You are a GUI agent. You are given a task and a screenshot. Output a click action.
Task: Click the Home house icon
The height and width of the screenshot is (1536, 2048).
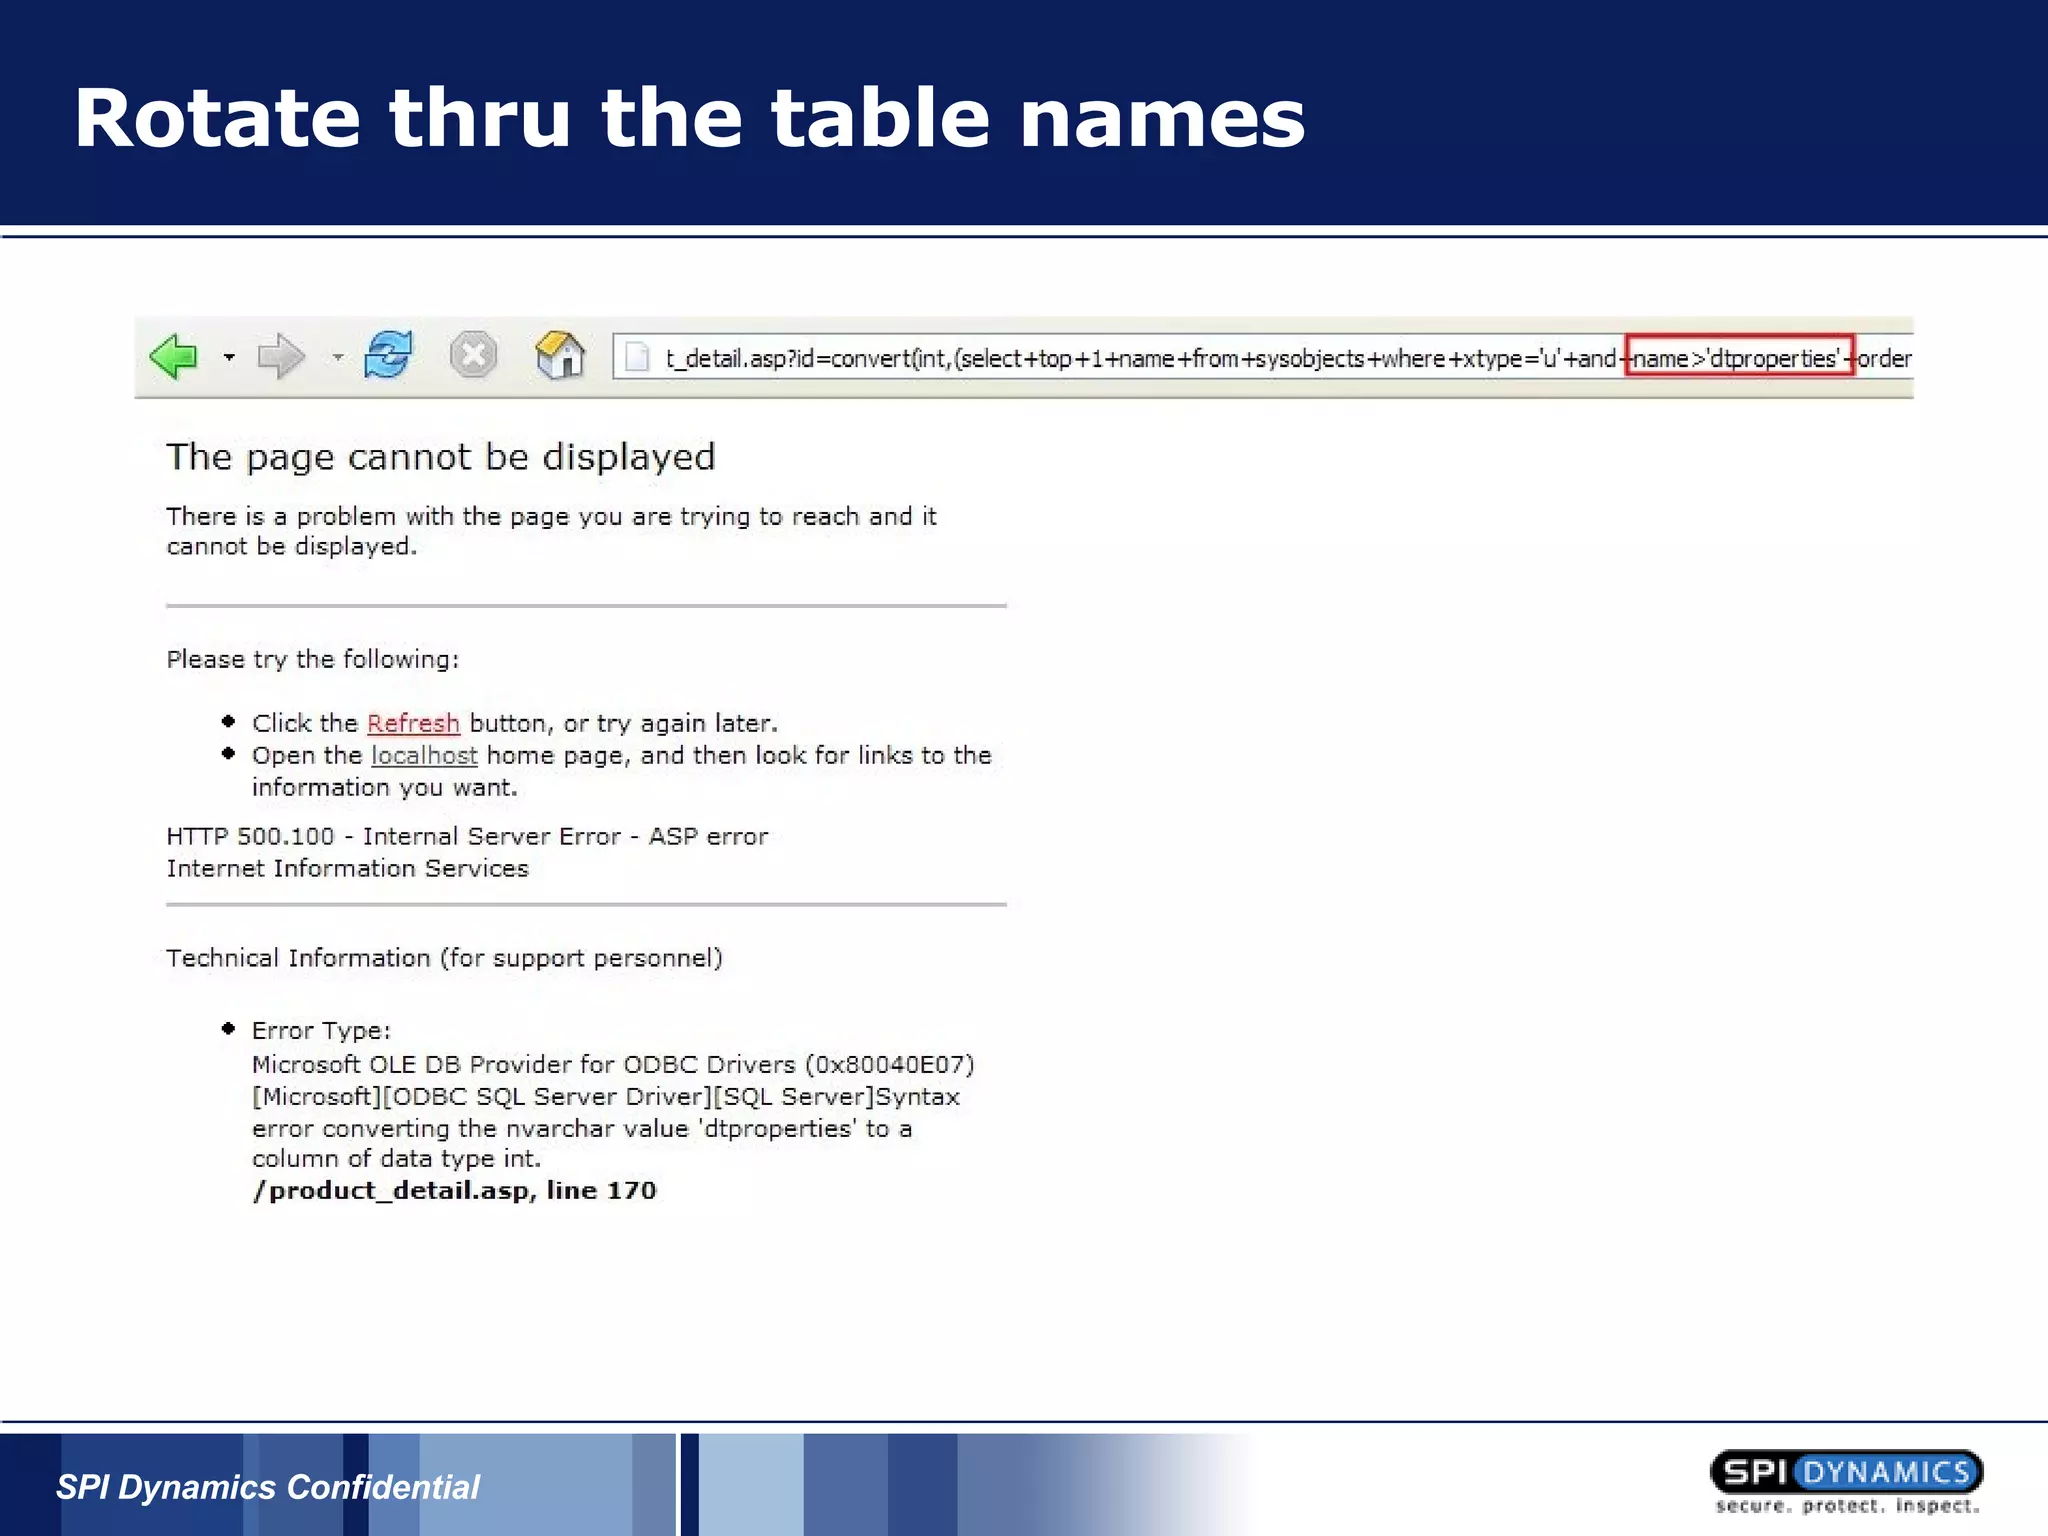pyautogui.click(x=560, y=354)
